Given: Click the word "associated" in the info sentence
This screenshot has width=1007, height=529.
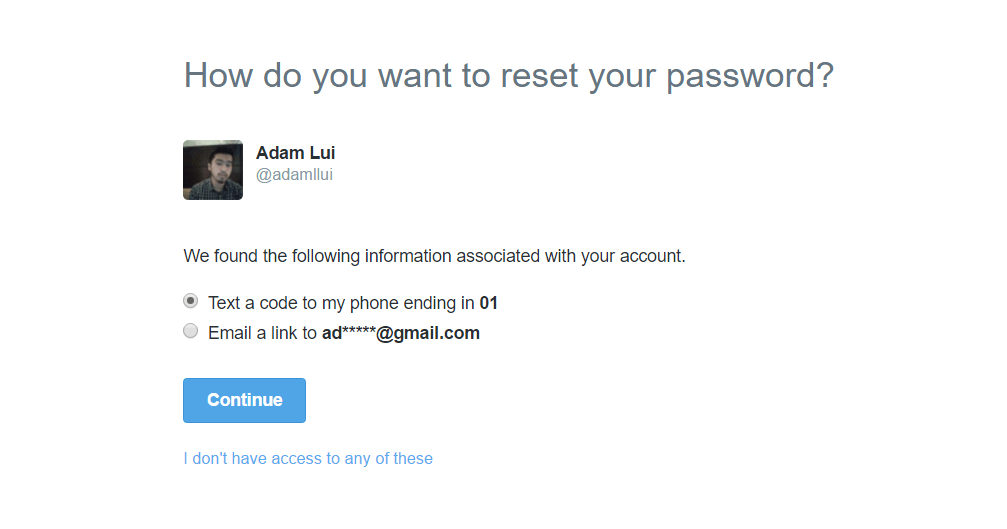Looking at the screenshot, I should pos(498,256).
